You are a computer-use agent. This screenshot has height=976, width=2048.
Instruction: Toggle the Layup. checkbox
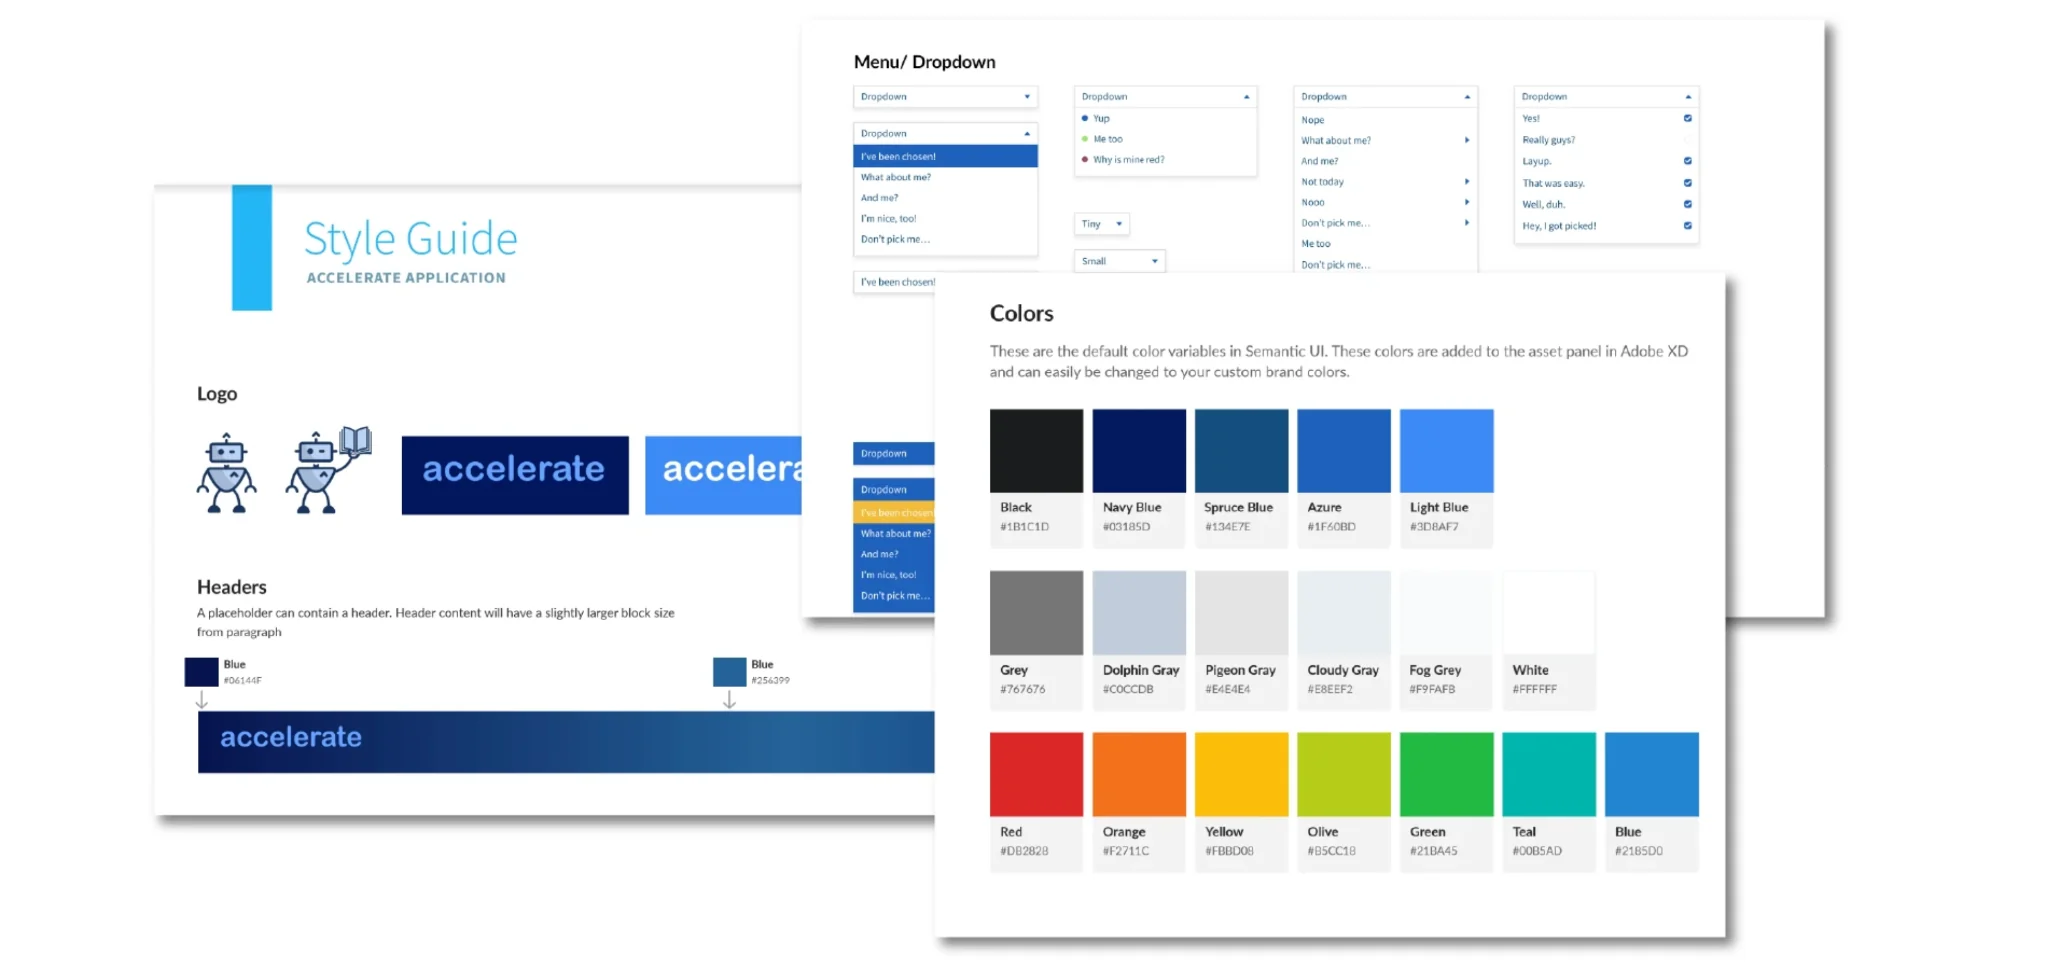coord(1688,161)
